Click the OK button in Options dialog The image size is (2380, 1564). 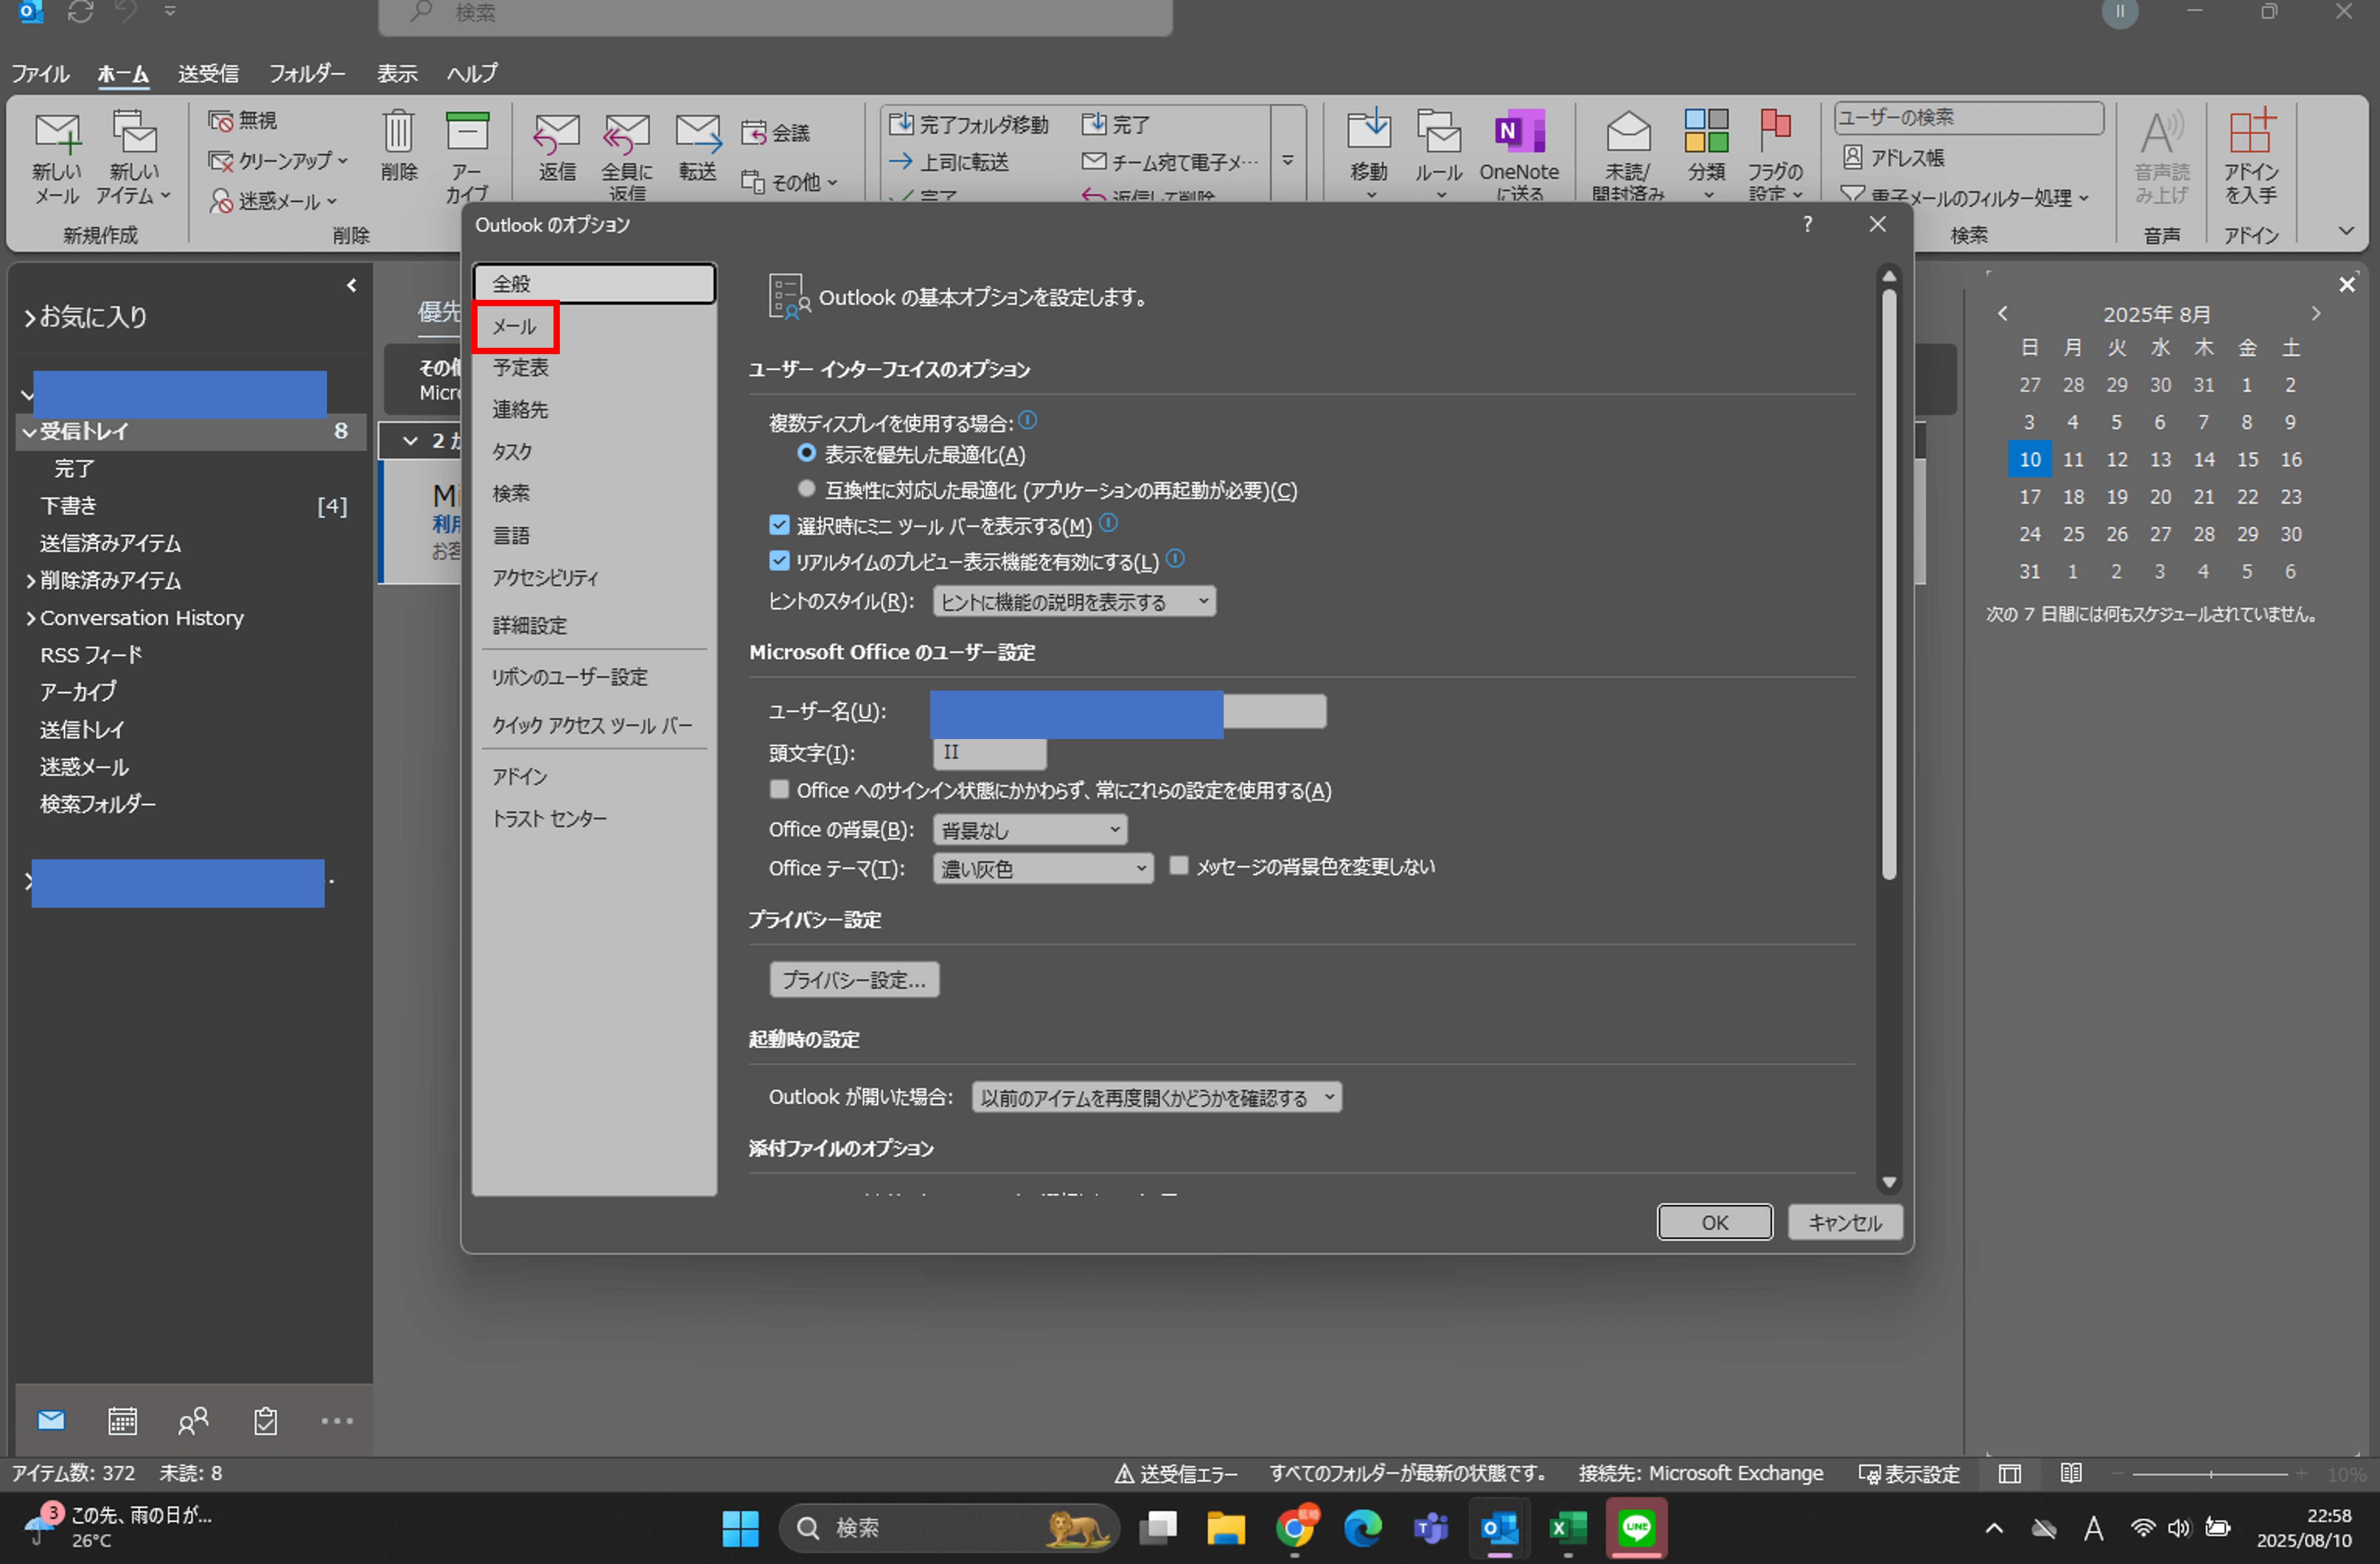click(x=1714, y=1221)
